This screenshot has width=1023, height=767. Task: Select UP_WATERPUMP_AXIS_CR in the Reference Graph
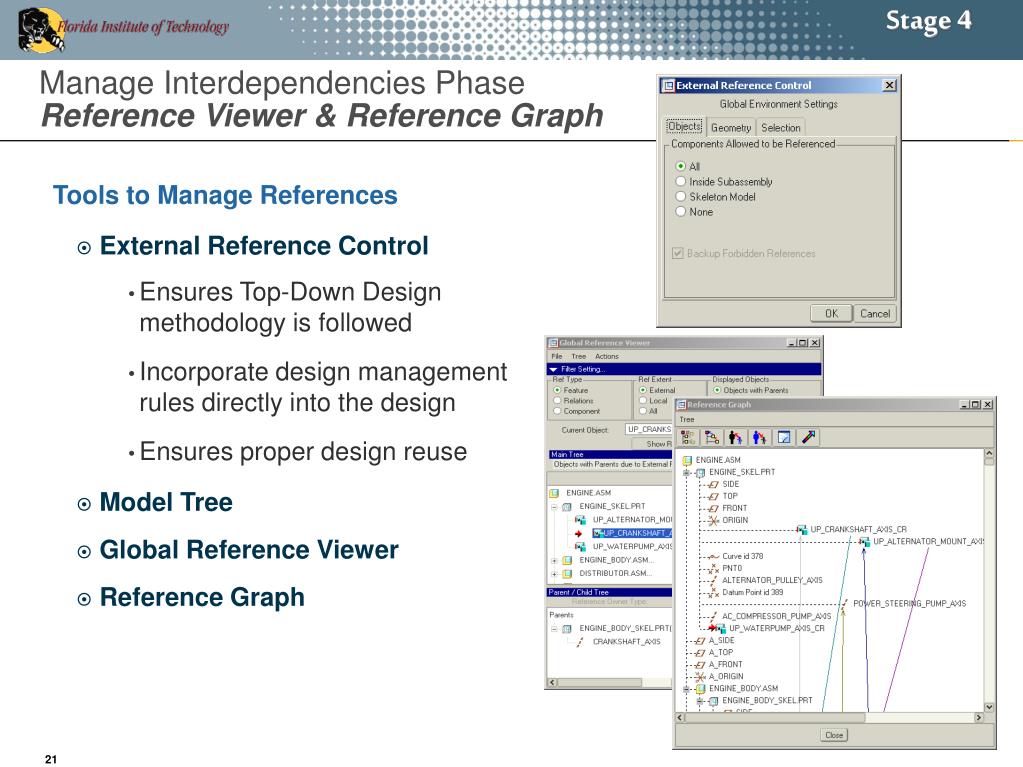click(776, 628)
